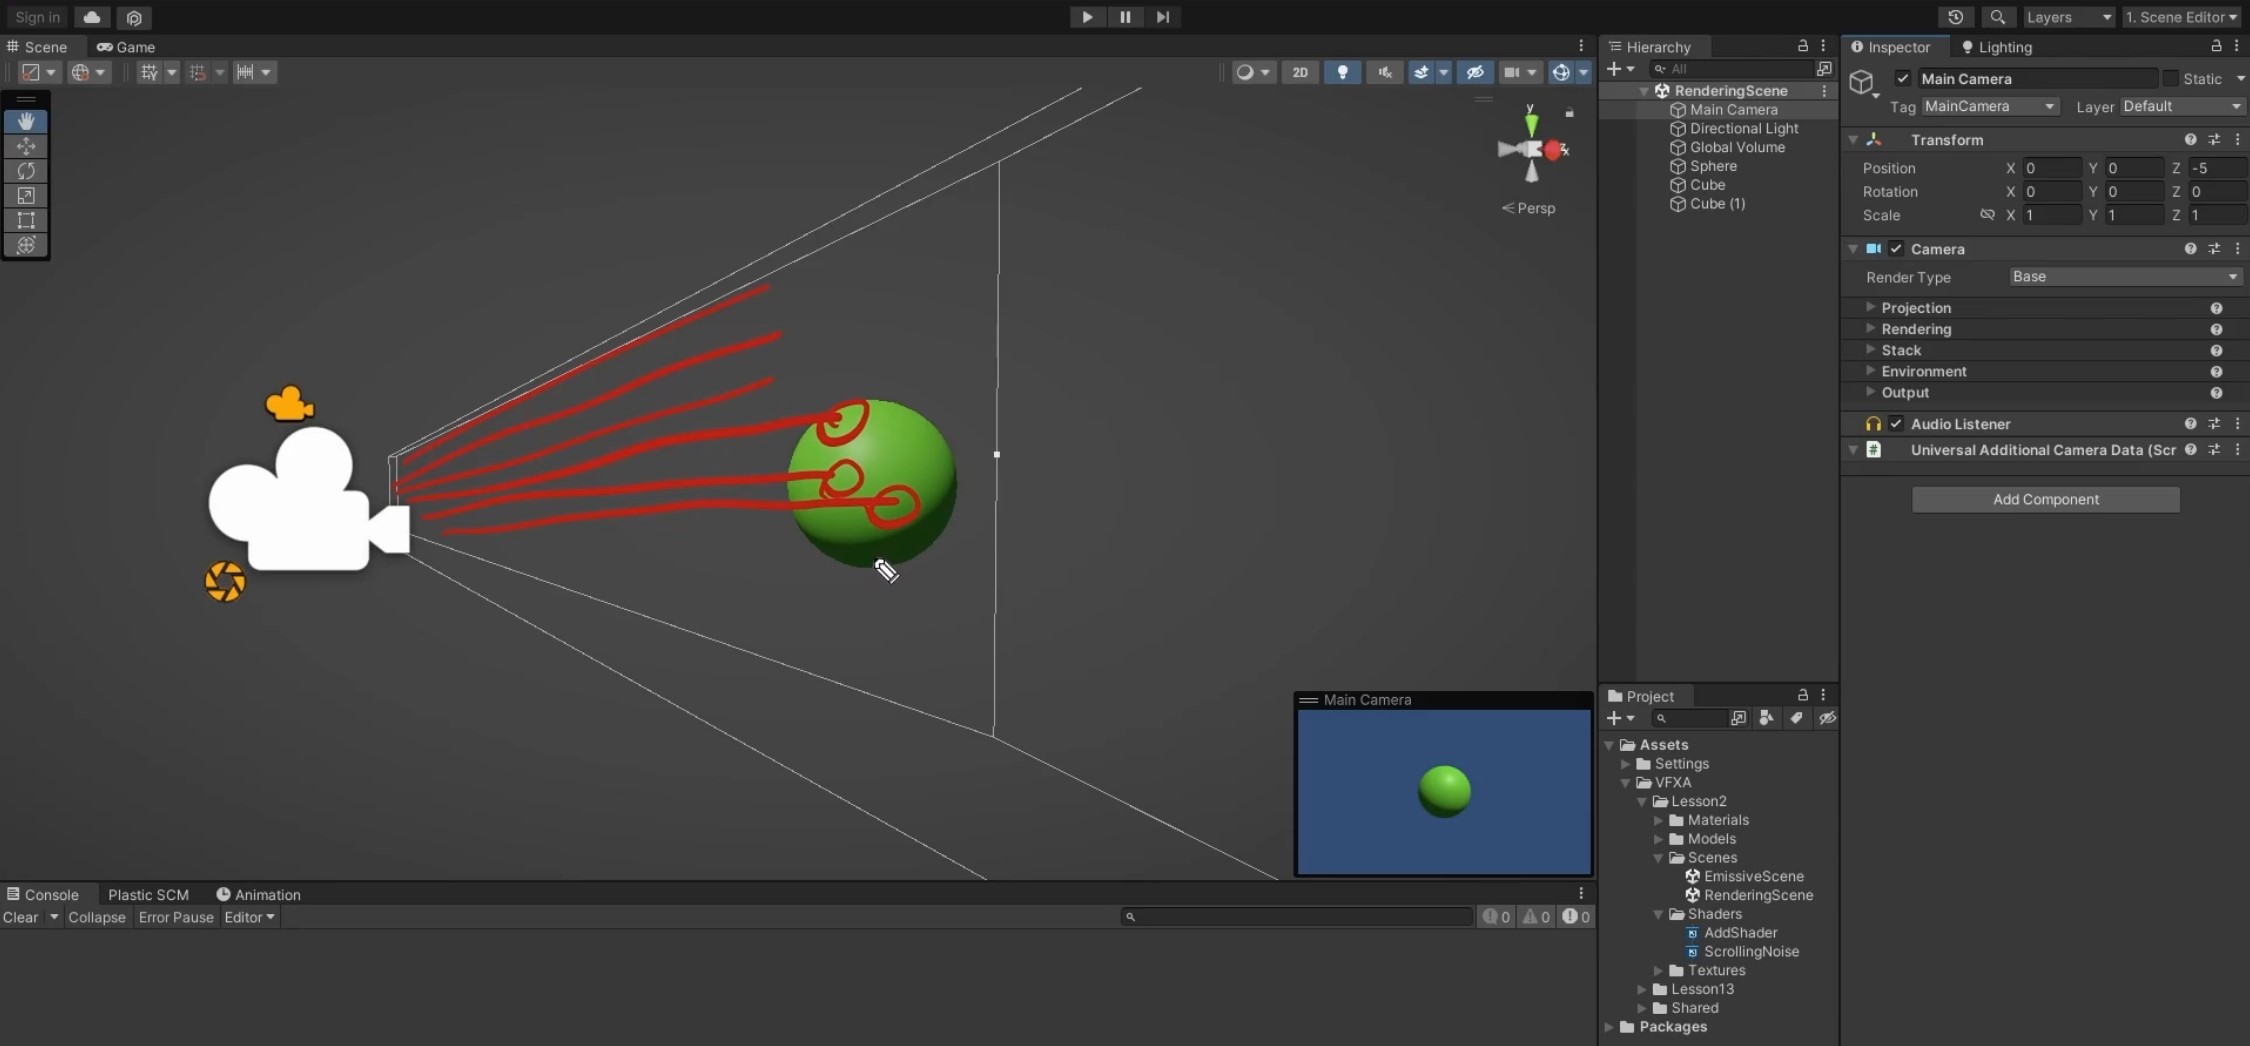
Task: Select Sphere in Hierarchy
Action: [1713, 166]
